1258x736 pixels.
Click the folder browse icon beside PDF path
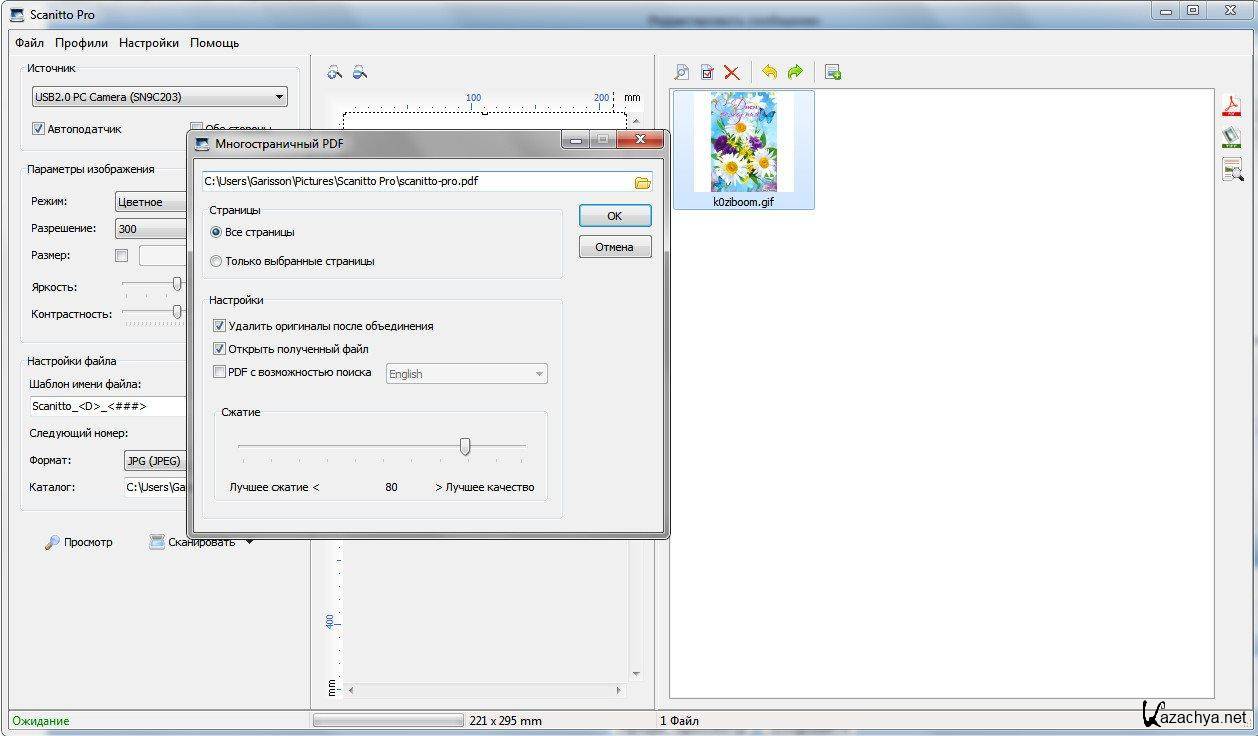click(x=642, y=182)
